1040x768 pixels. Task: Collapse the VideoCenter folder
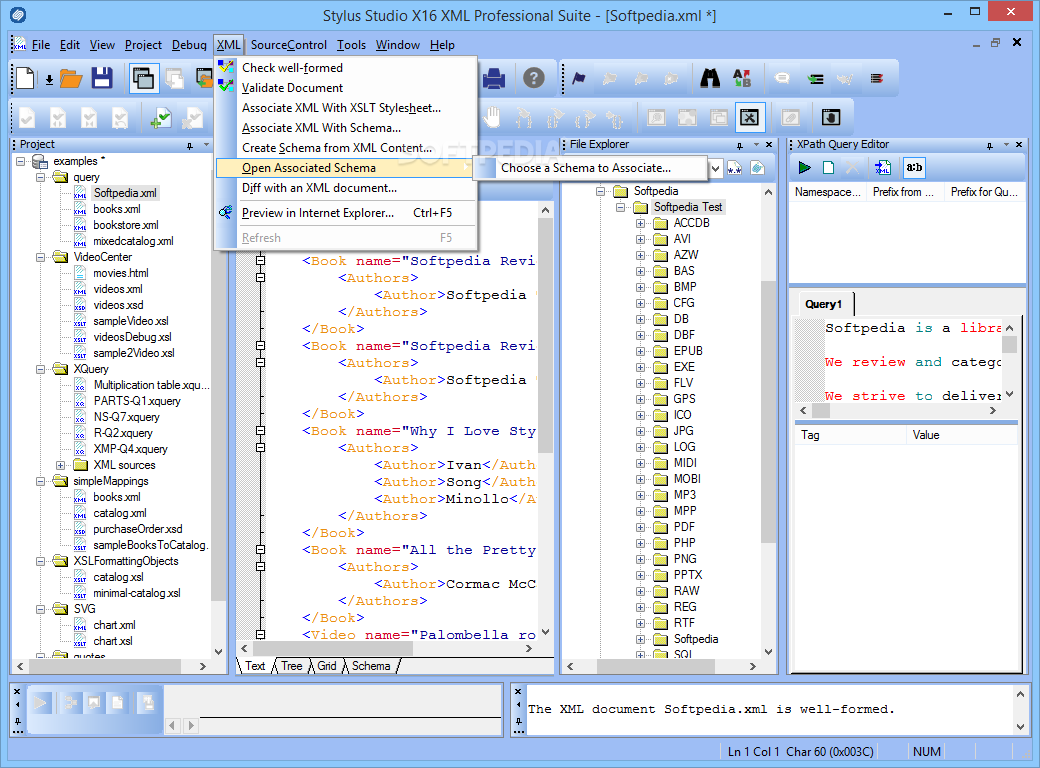(x=41, y=257)
